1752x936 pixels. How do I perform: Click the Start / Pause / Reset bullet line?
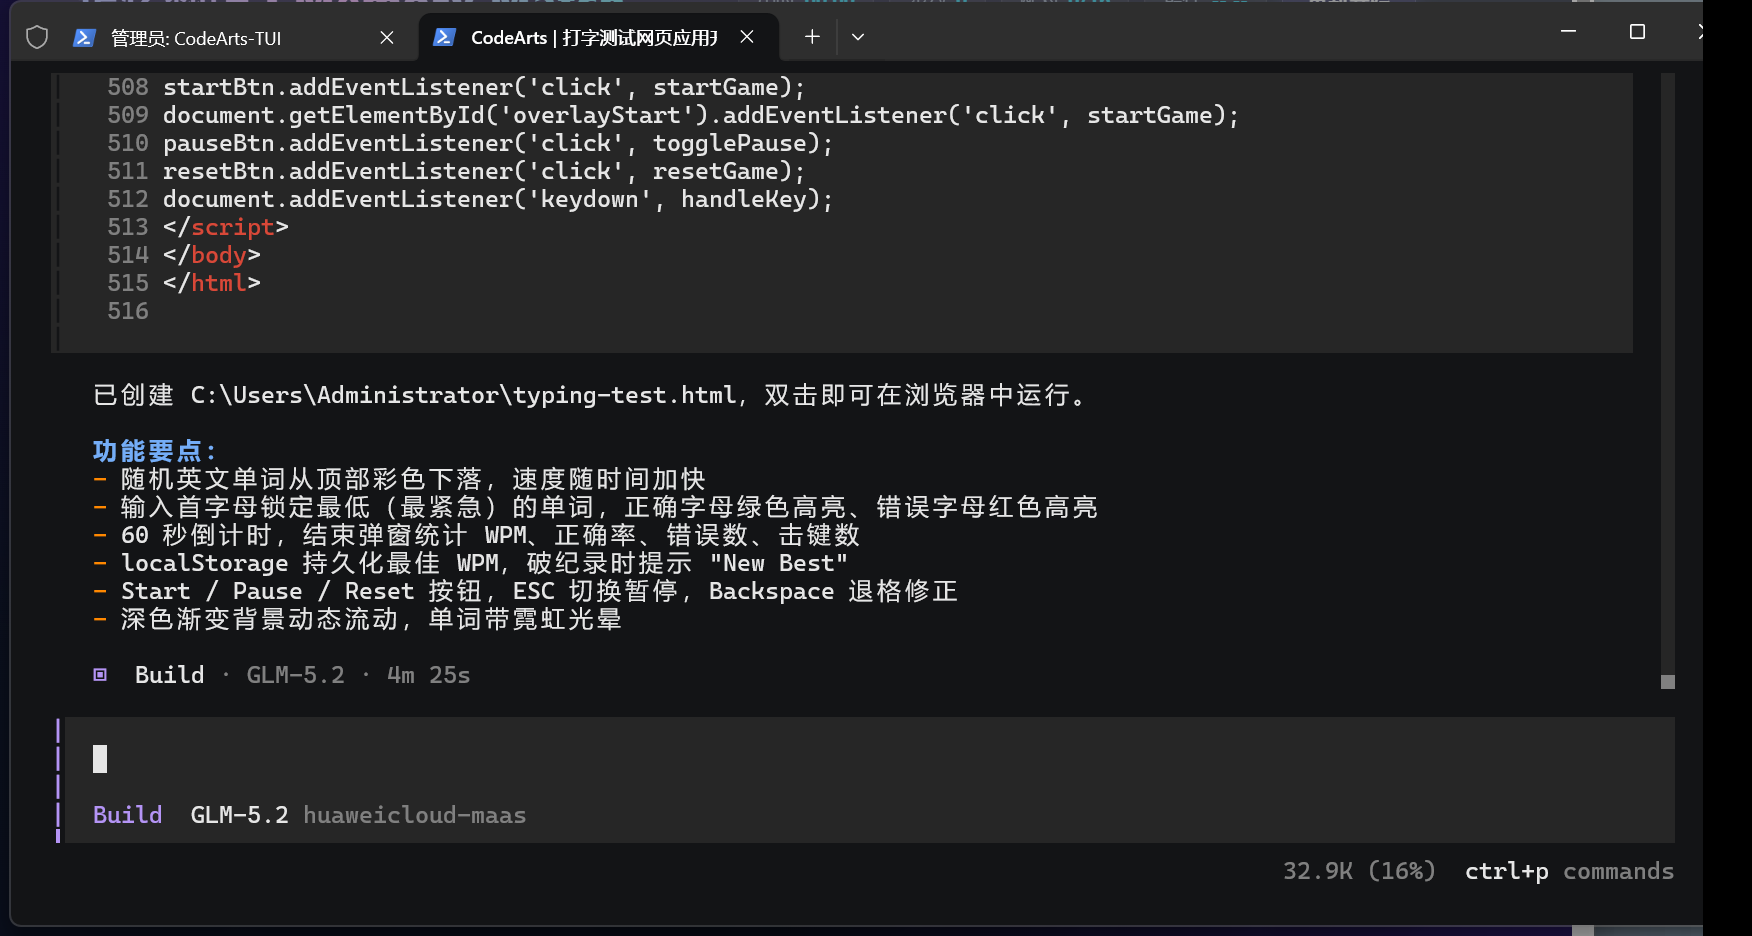pos(525,591)
